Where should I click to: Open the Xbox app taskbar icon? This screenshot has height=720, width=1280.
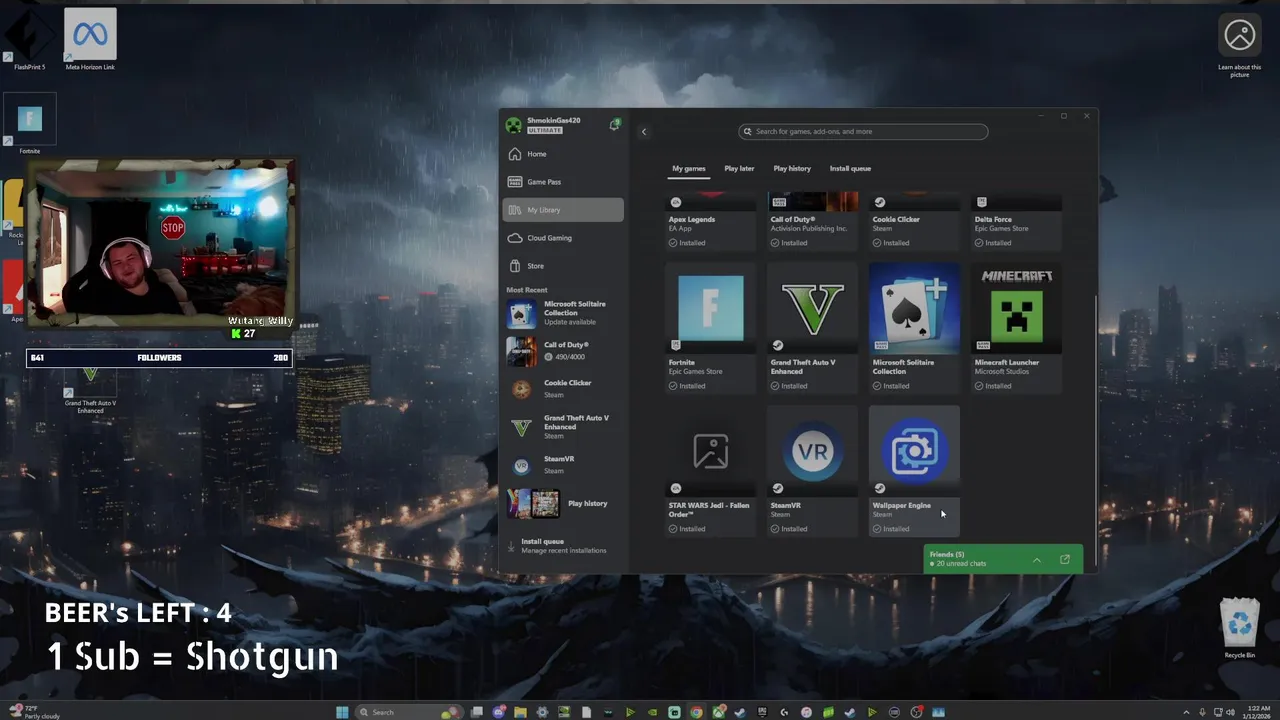click(x=719, y=712)
